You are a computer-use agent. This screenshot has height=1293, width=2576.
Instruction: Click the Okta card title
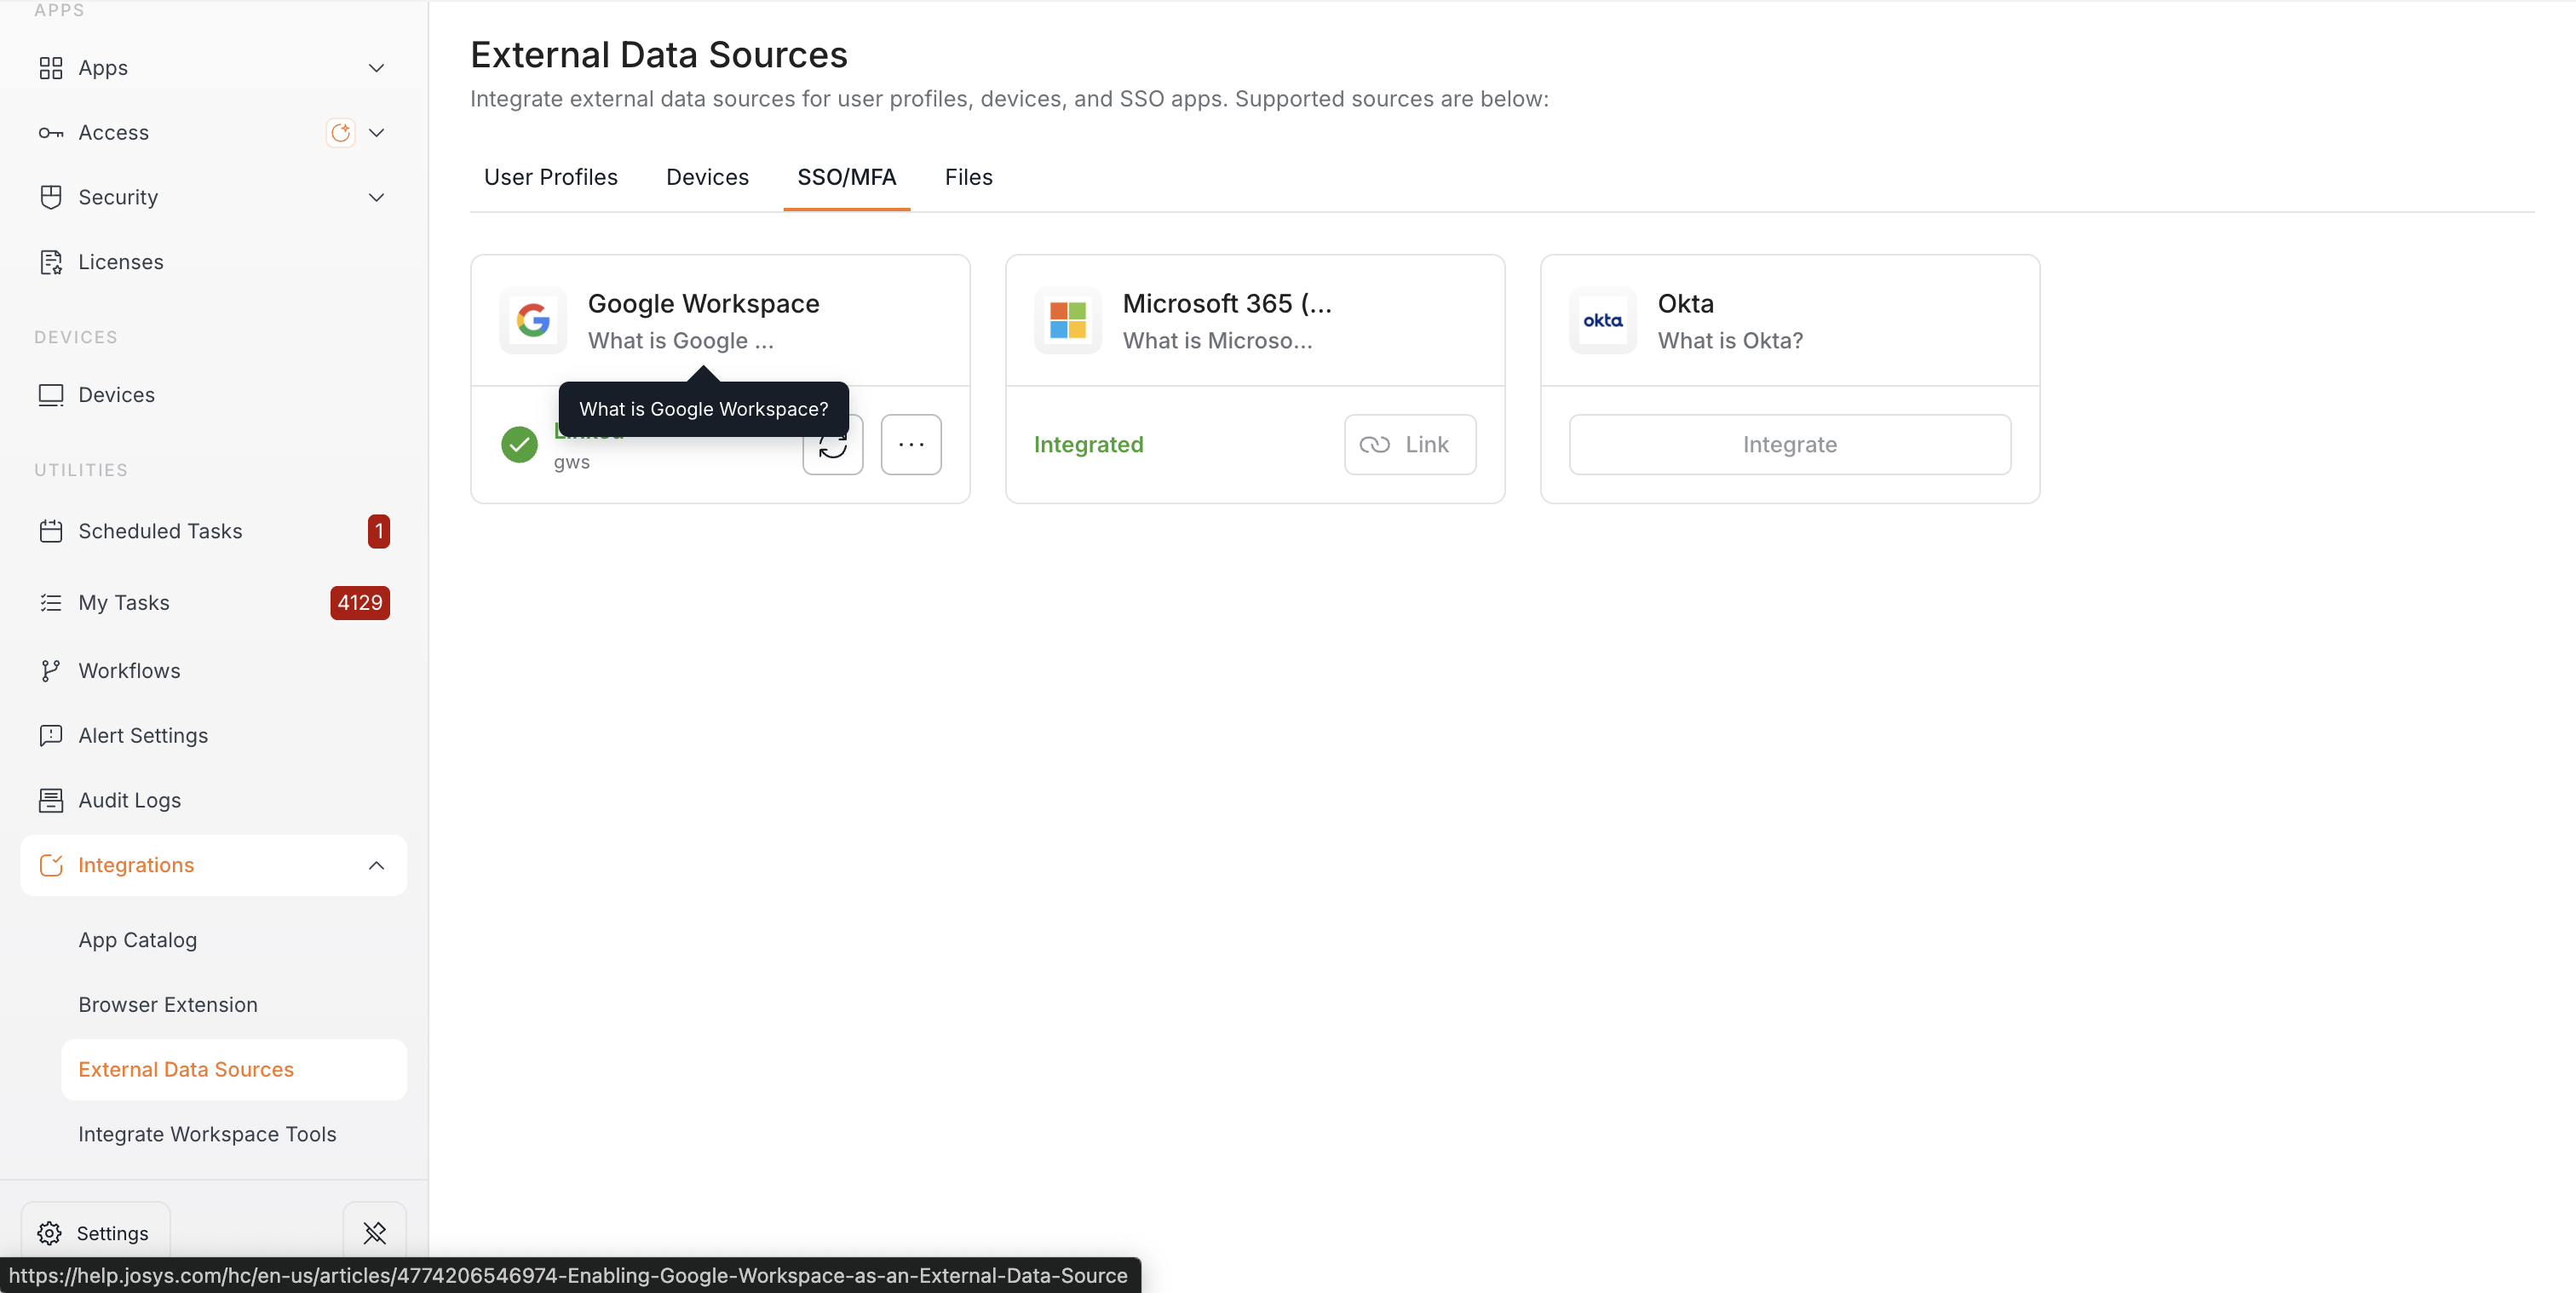point(1685,303)
